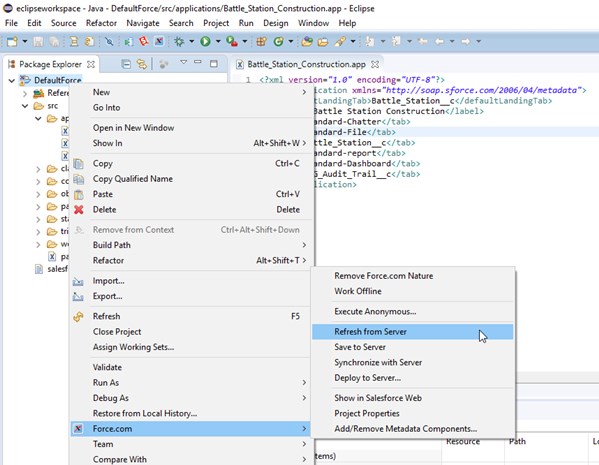Close the Package Explorer tab
This screenshot has height=465, width=599.
(x=91, y=64)
